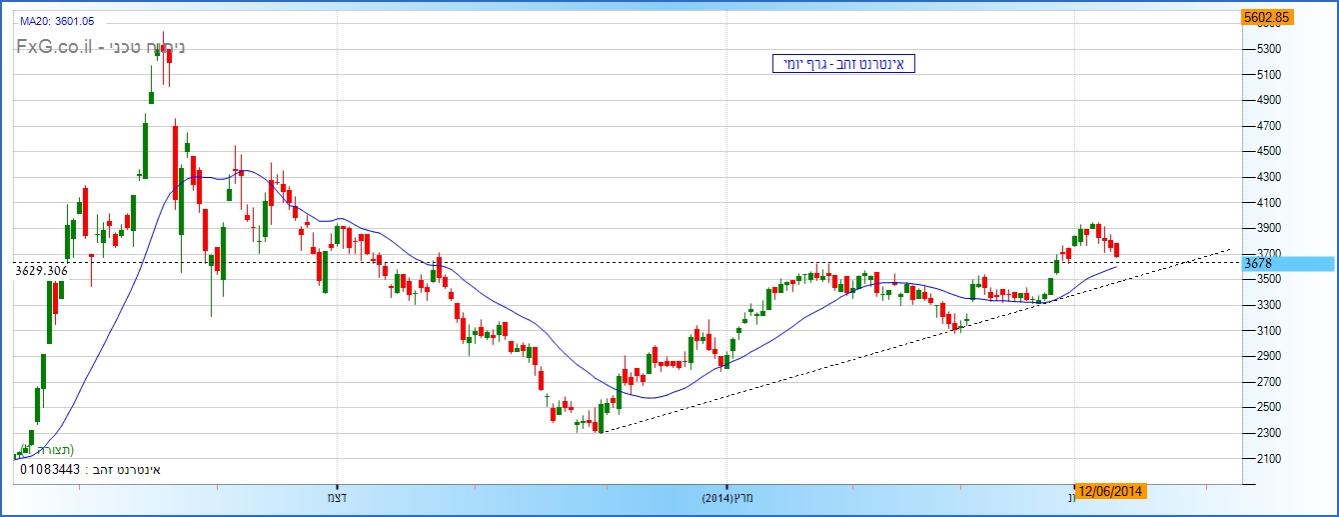Viewport: 1339px width, 517px height.
Task: Click the right end of the blue MA20 line
Action: 1116,267
